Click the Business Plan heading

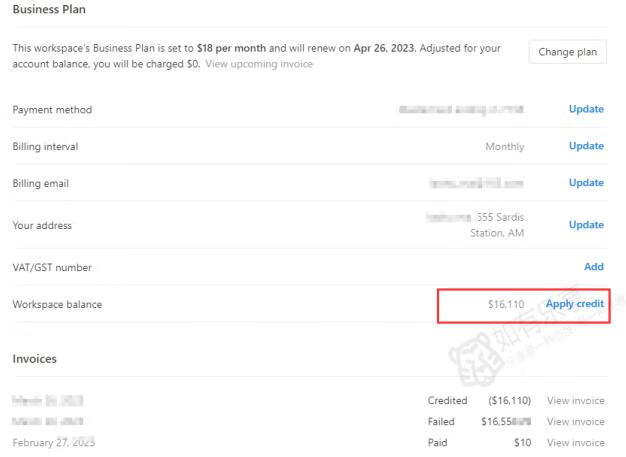[49, 10]
